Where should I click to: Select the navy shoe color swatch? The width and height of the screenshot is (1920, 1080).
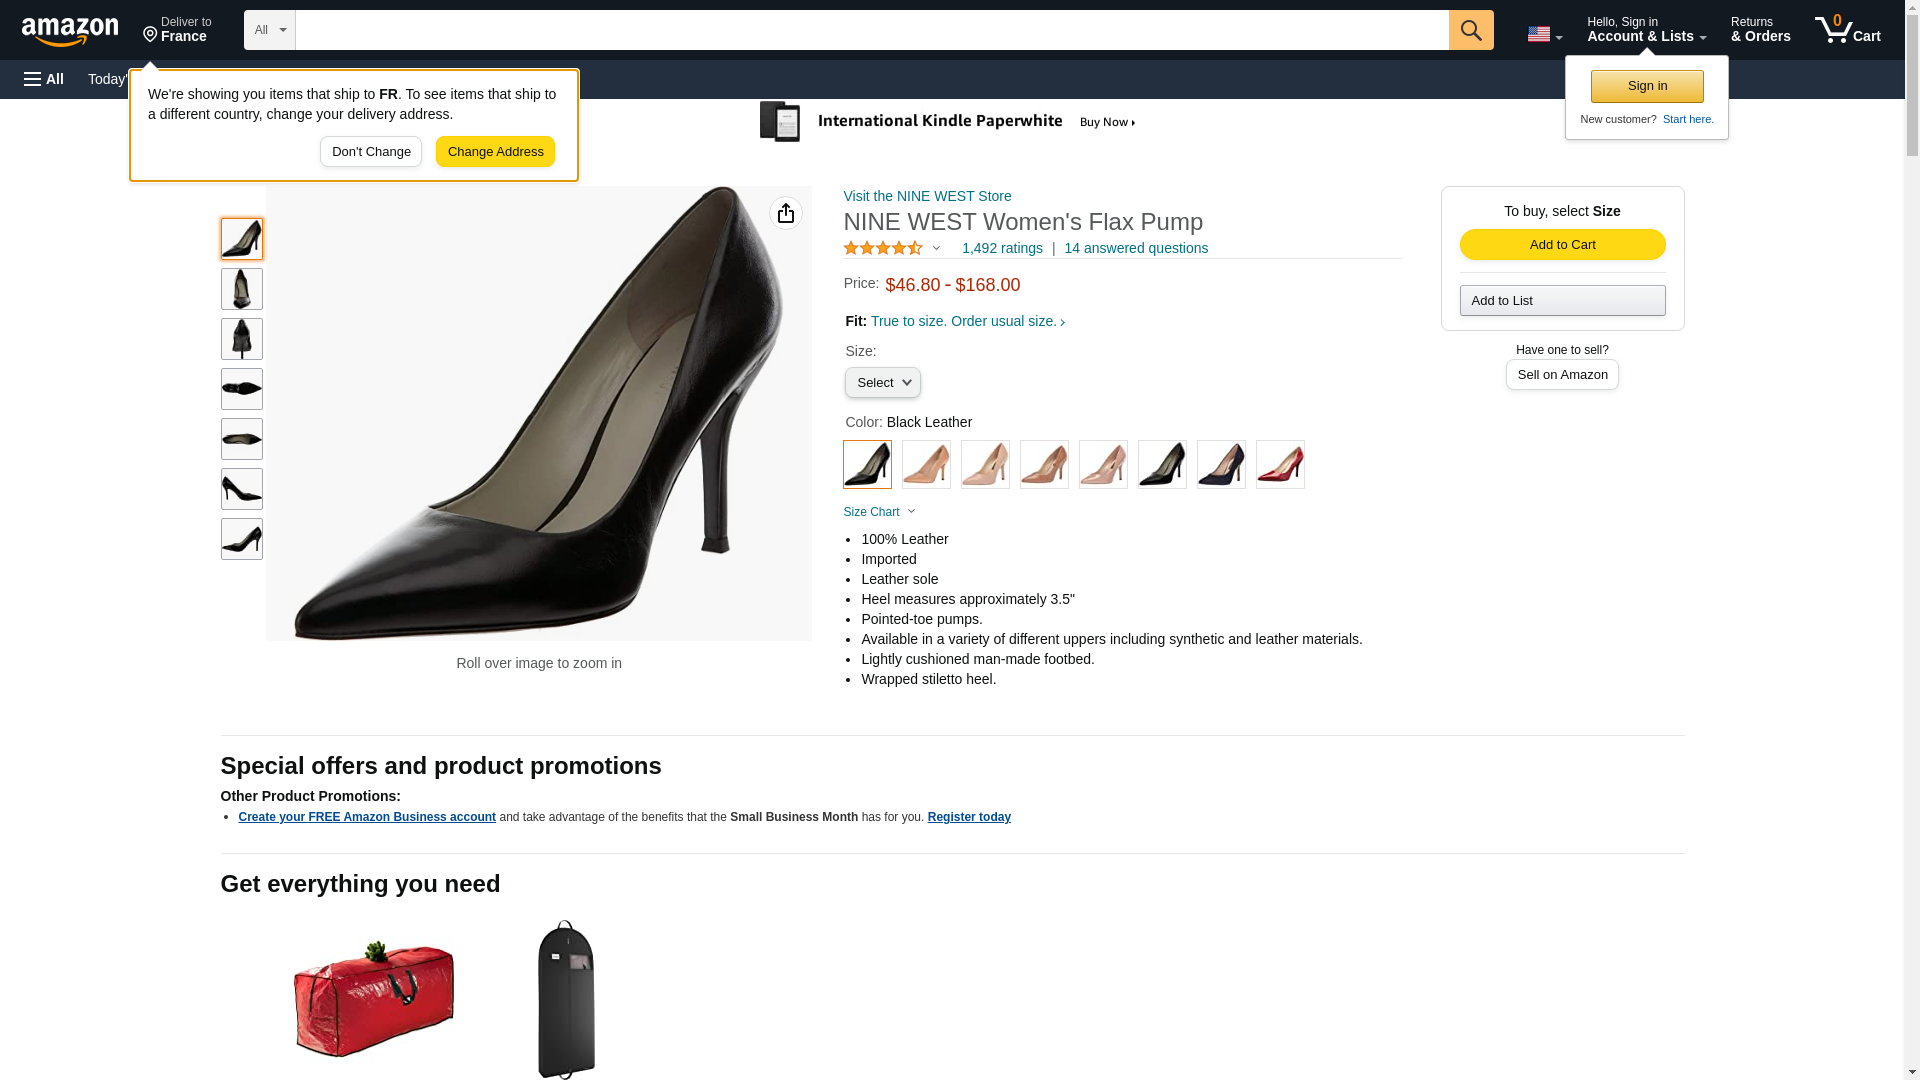click(1221, 465)
